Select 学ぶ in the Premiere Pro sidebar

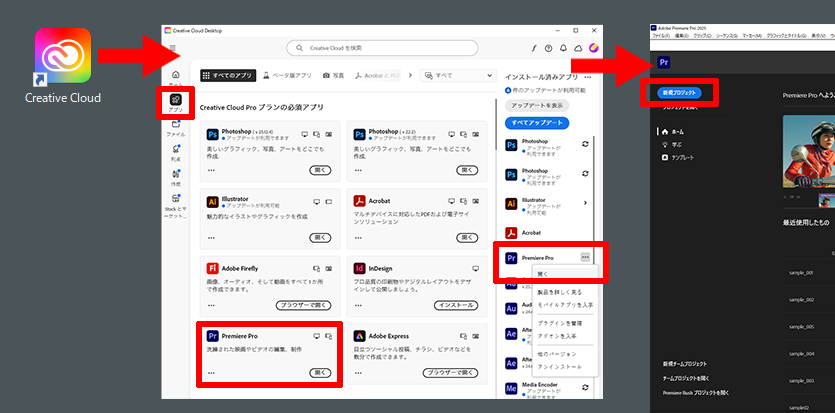(672, 144)
